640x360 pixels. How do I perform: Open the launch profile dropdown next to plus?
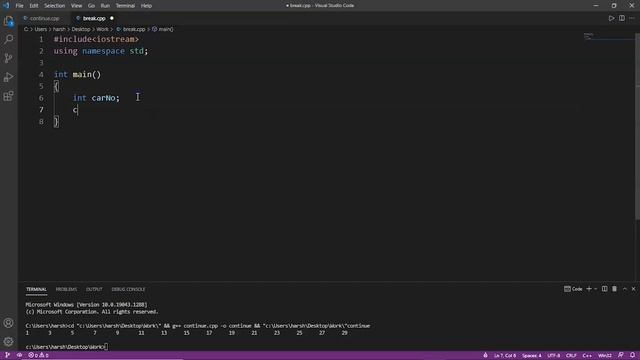tap(596, 289)
